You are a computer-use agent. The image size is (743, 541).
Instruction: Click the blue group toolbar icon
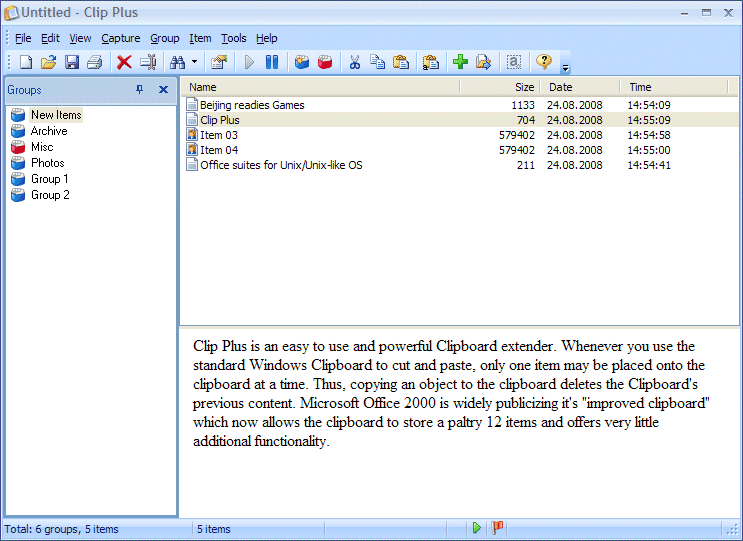click(301, 62)
